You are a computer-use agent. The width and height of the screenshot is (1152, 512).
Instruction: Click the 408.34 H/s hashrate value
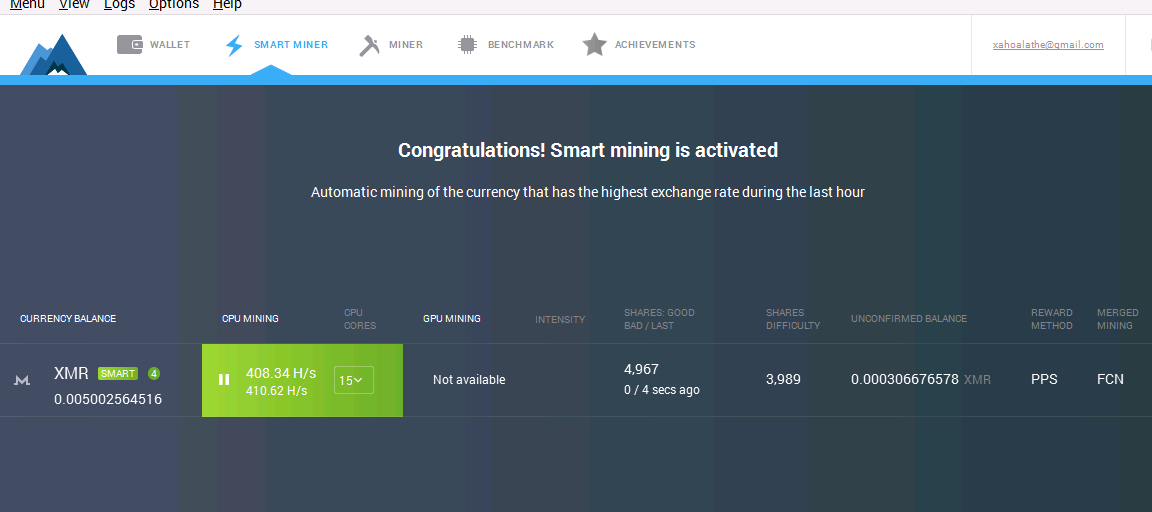pos(281,373)
